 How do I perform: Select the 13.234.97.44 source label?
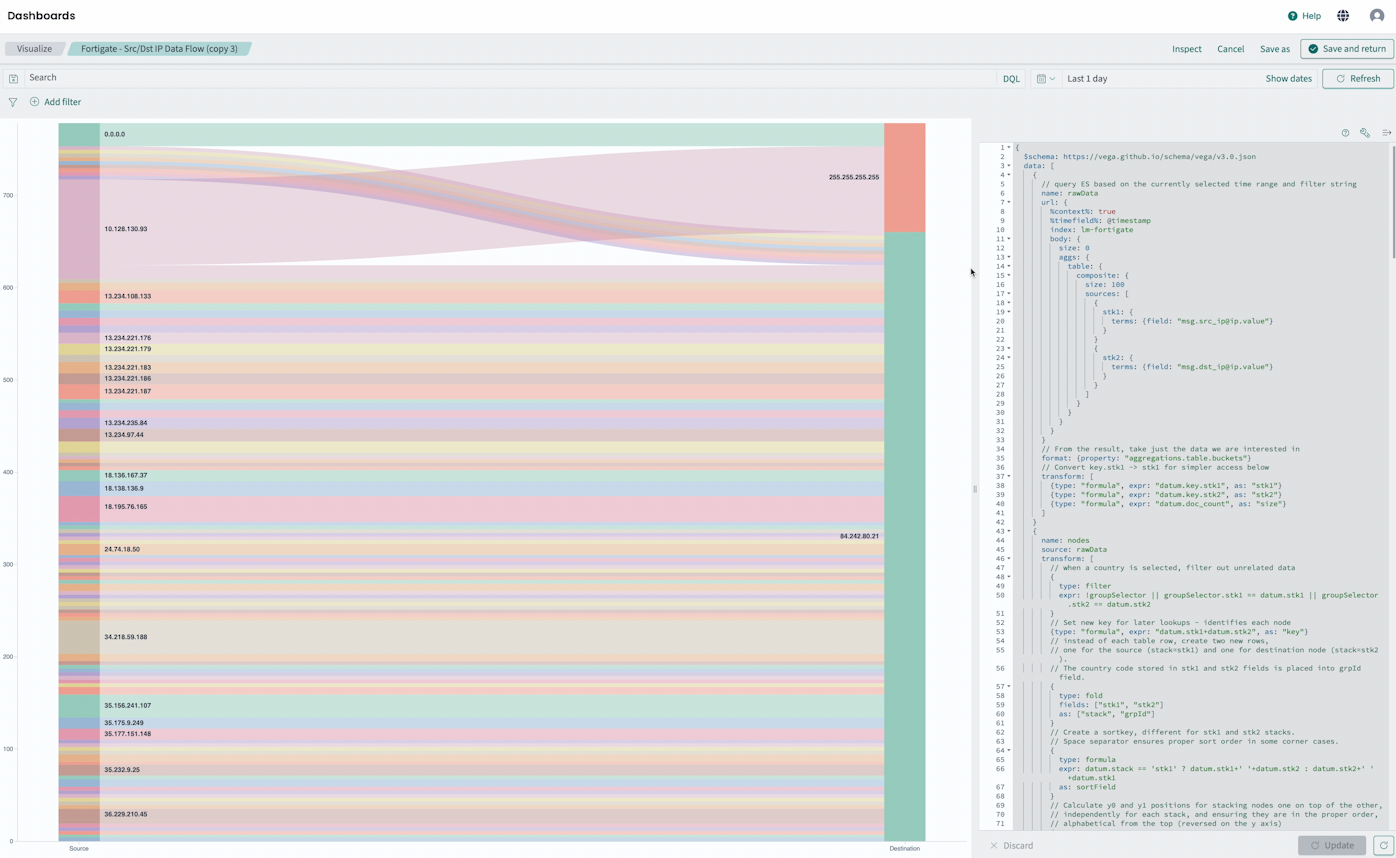pos(124,435)
